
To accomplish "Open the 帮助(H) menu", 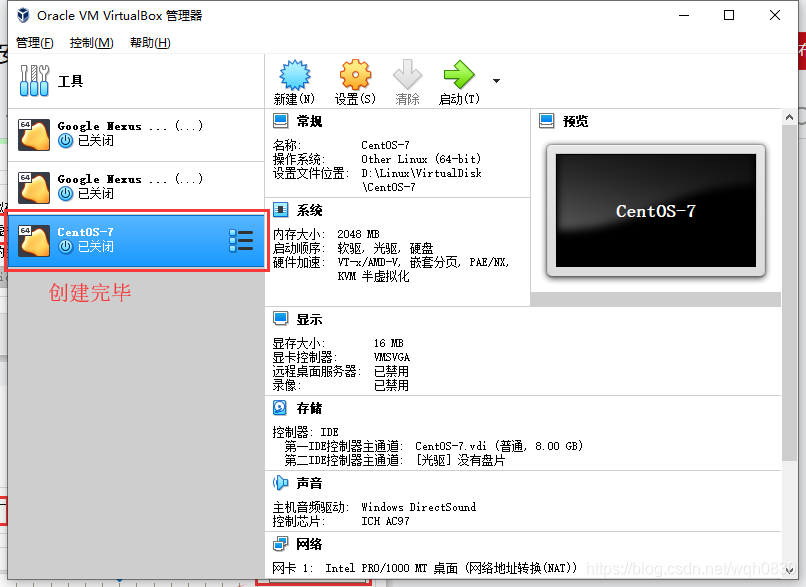I will click(150, 43).
